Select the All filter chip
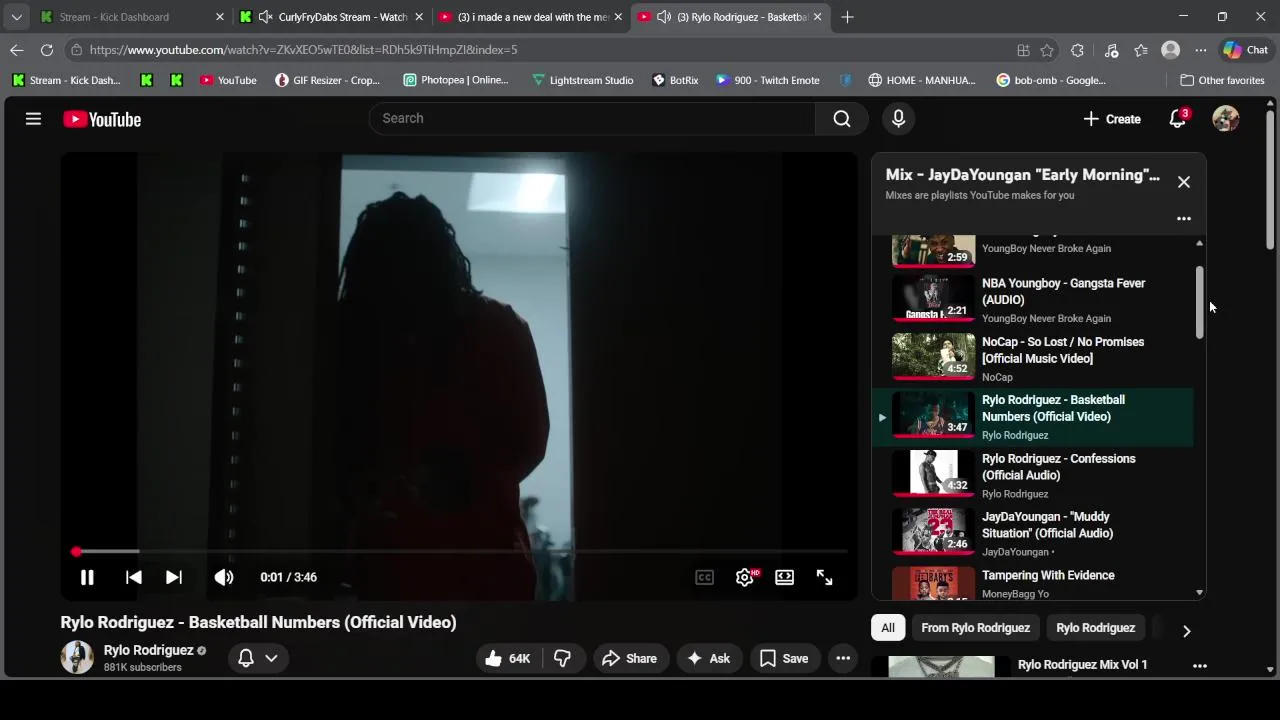Viewport: 1280px width, 720px height. pos(887,628)
